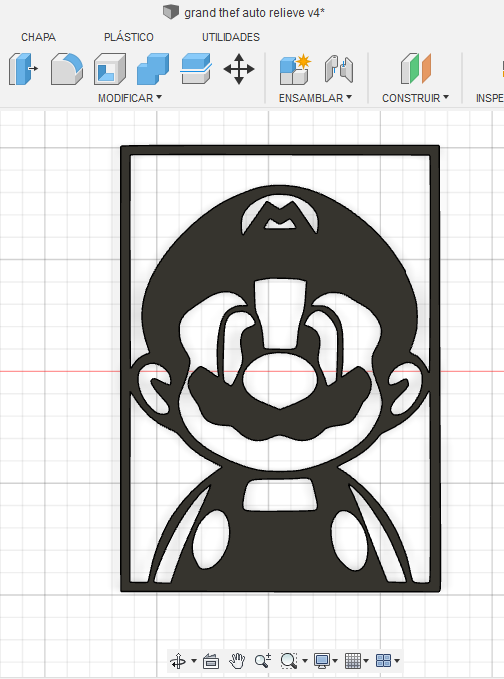The height and width of the screenshot is (679, 504).
Task: Click the Zoom Window icon
Action: [288, 661]
